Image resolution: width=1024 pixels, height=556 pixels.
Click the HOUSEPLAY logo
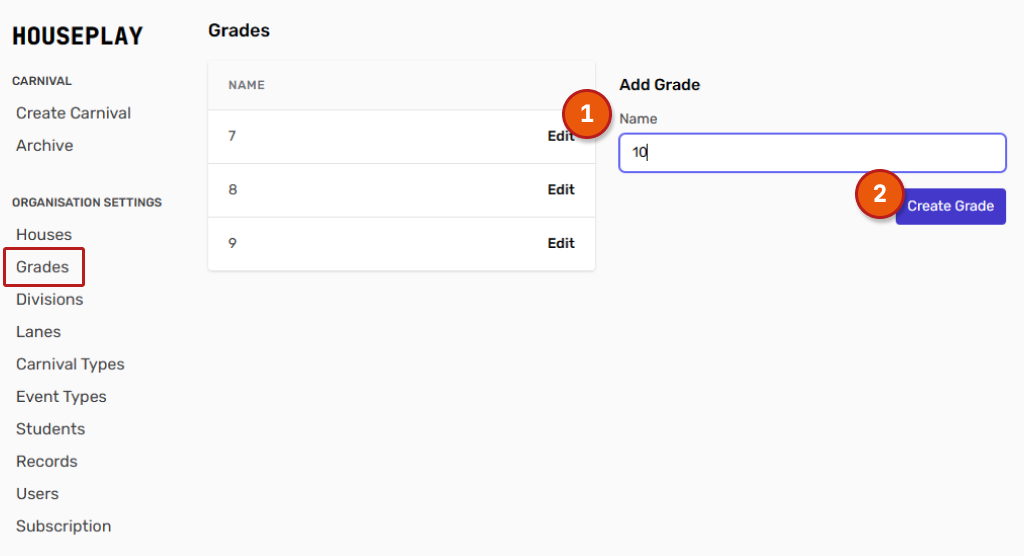(77, 36)
